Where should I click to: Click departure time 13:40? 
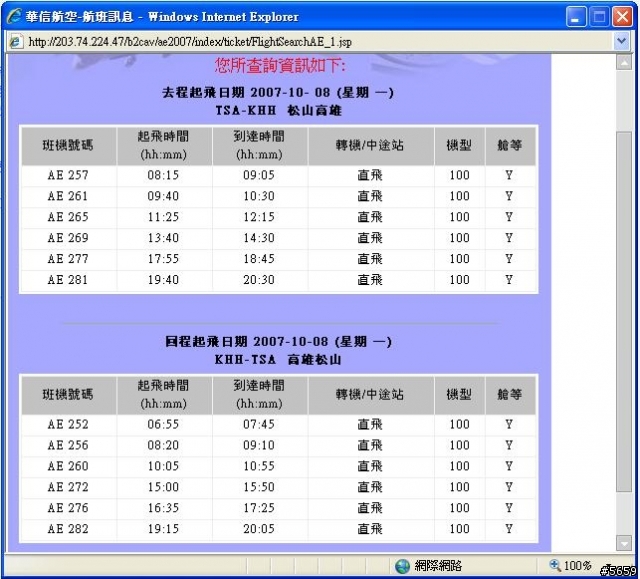click(x=163, y=238)
